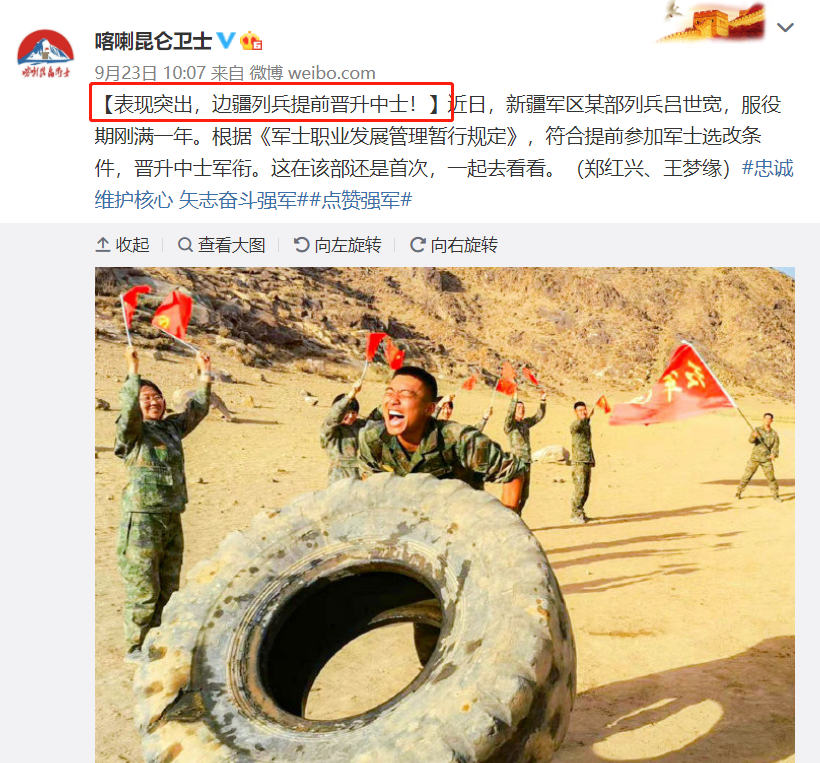The image size is (820, 763).
Task: Rotate the image left with 向左旋转
Action: tap(338, 244)
